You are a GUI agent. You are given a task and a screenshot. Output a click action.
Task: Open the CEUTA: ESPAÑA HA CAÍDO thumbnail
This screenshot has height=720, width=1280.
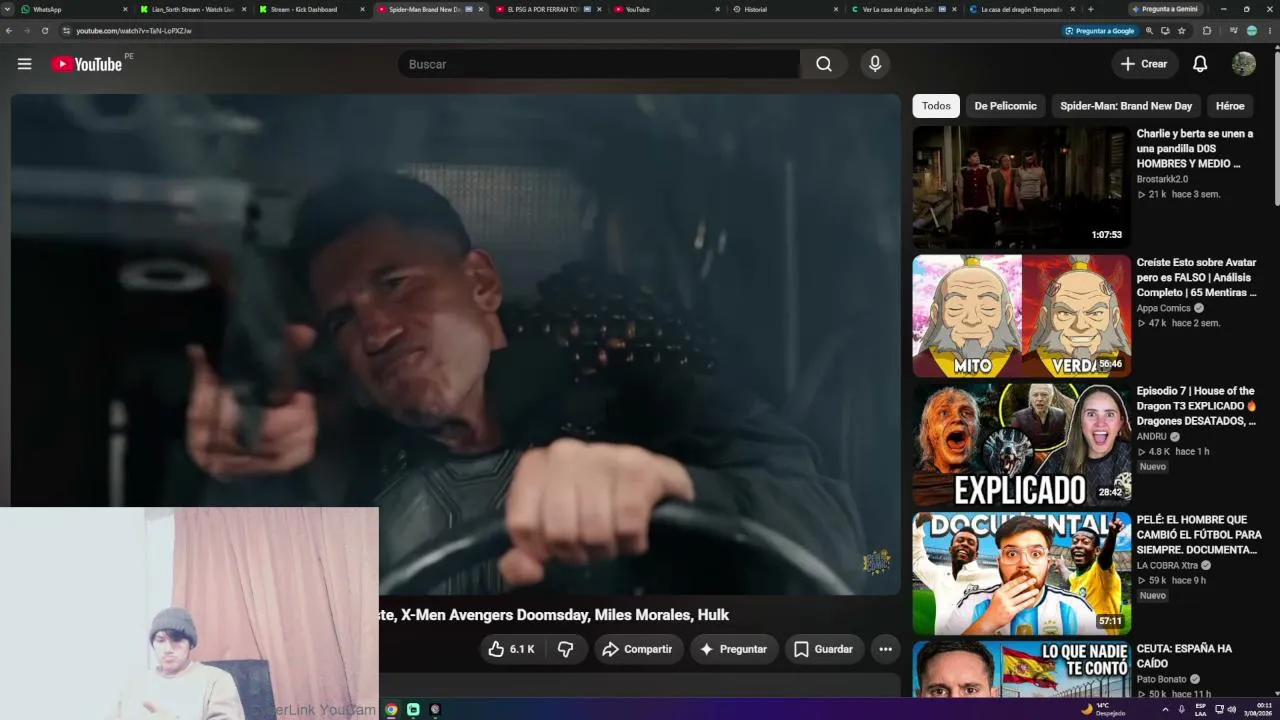pyautogui.click(x=1021, y=669)
